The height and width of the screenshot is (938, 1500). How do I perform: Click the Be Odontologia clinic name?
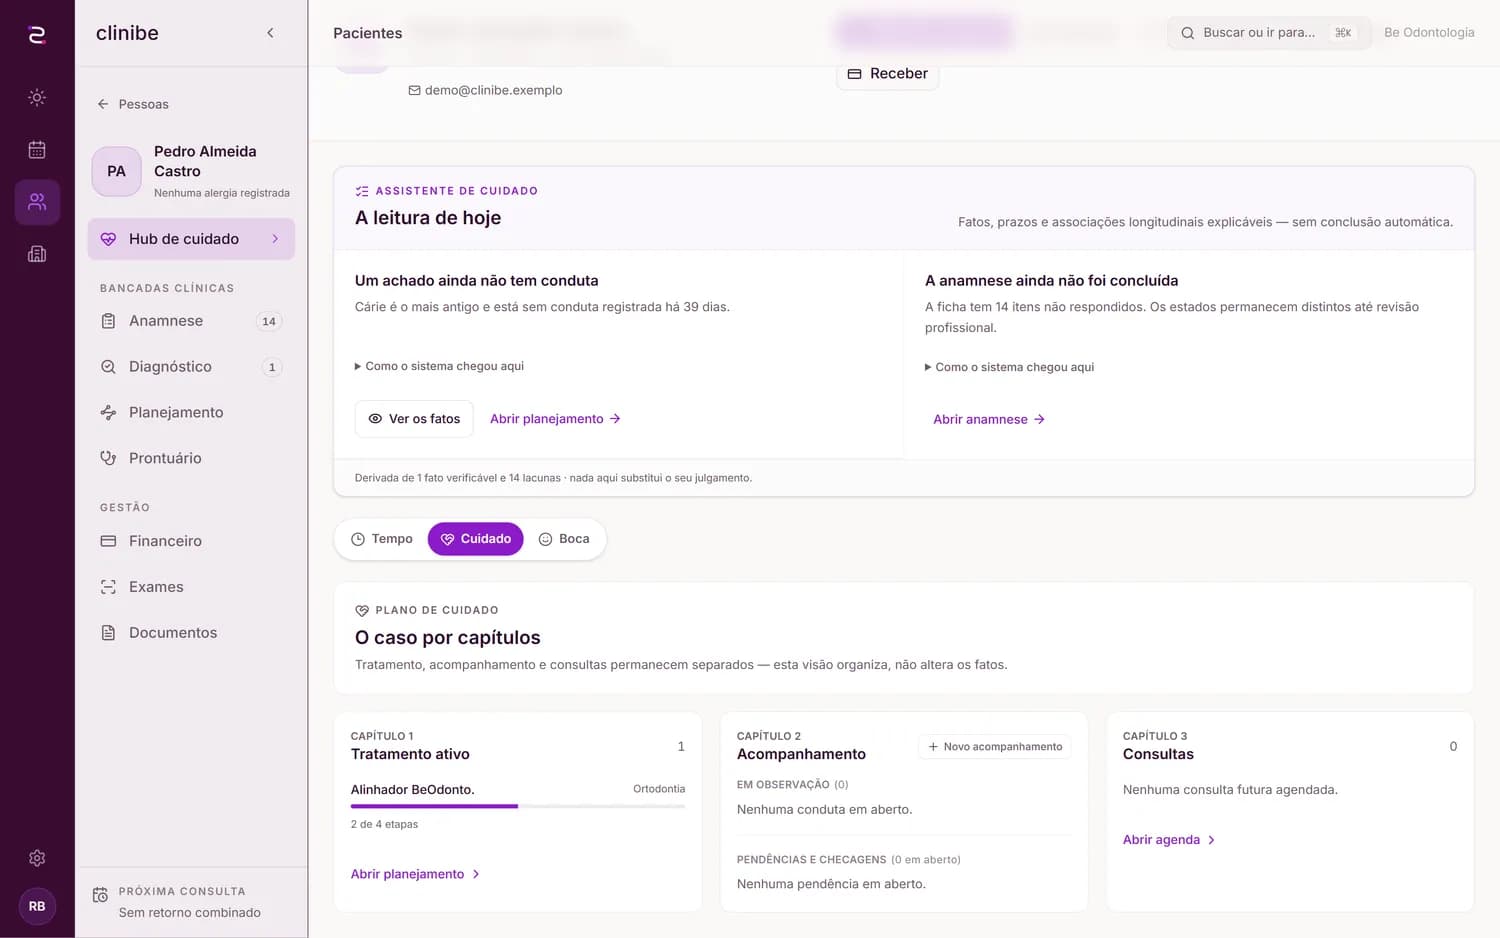click(1429, 33)
